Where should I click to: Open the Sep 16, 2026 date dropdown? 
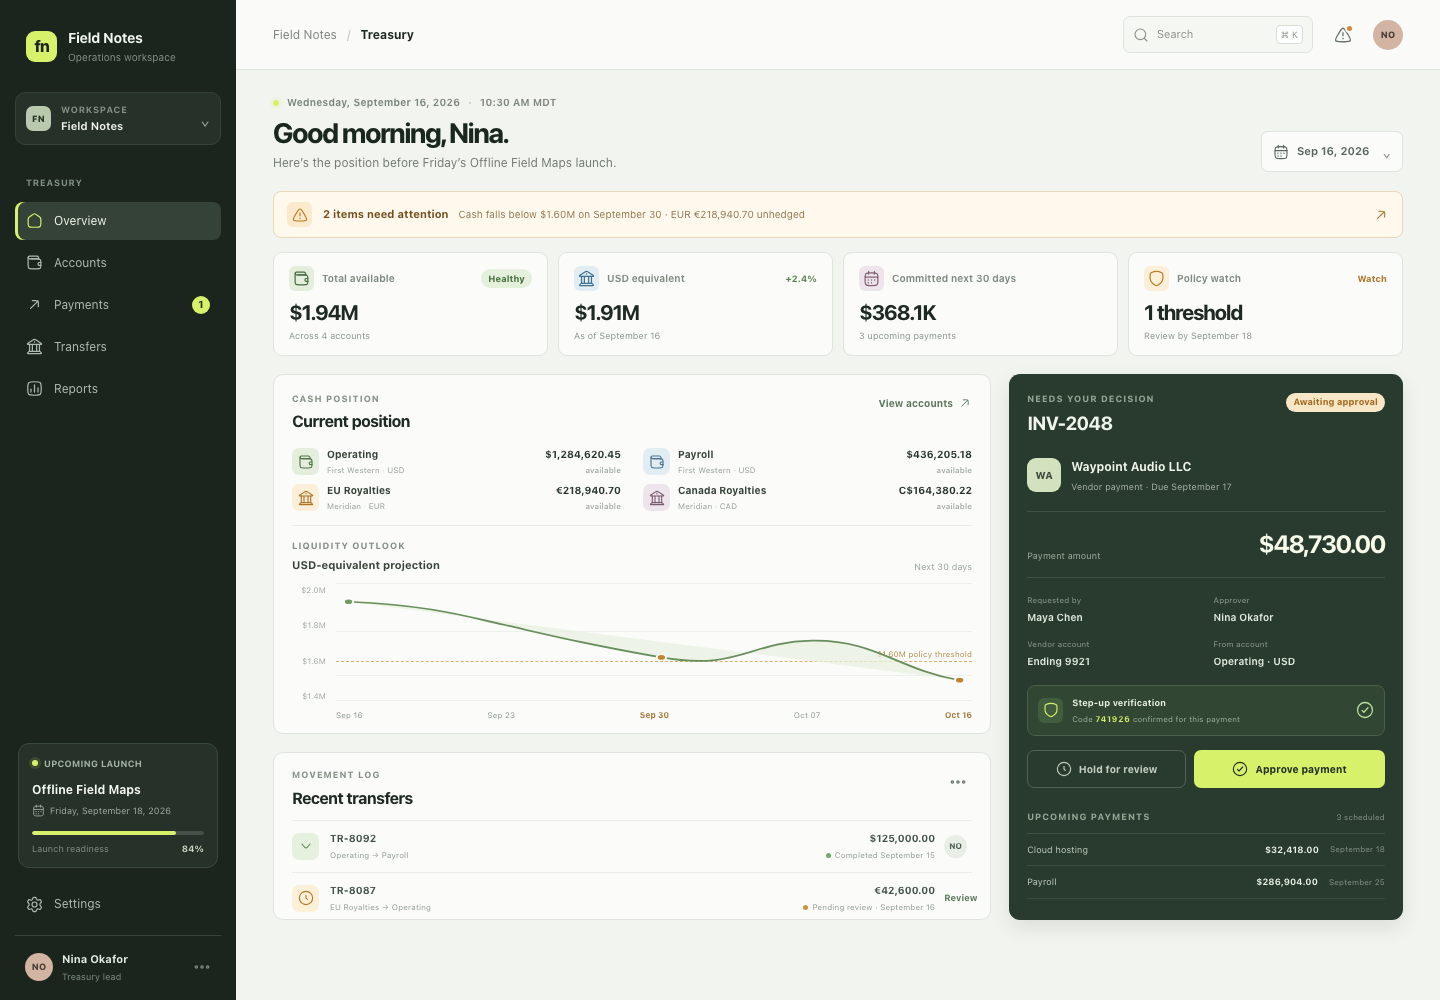1332,152
